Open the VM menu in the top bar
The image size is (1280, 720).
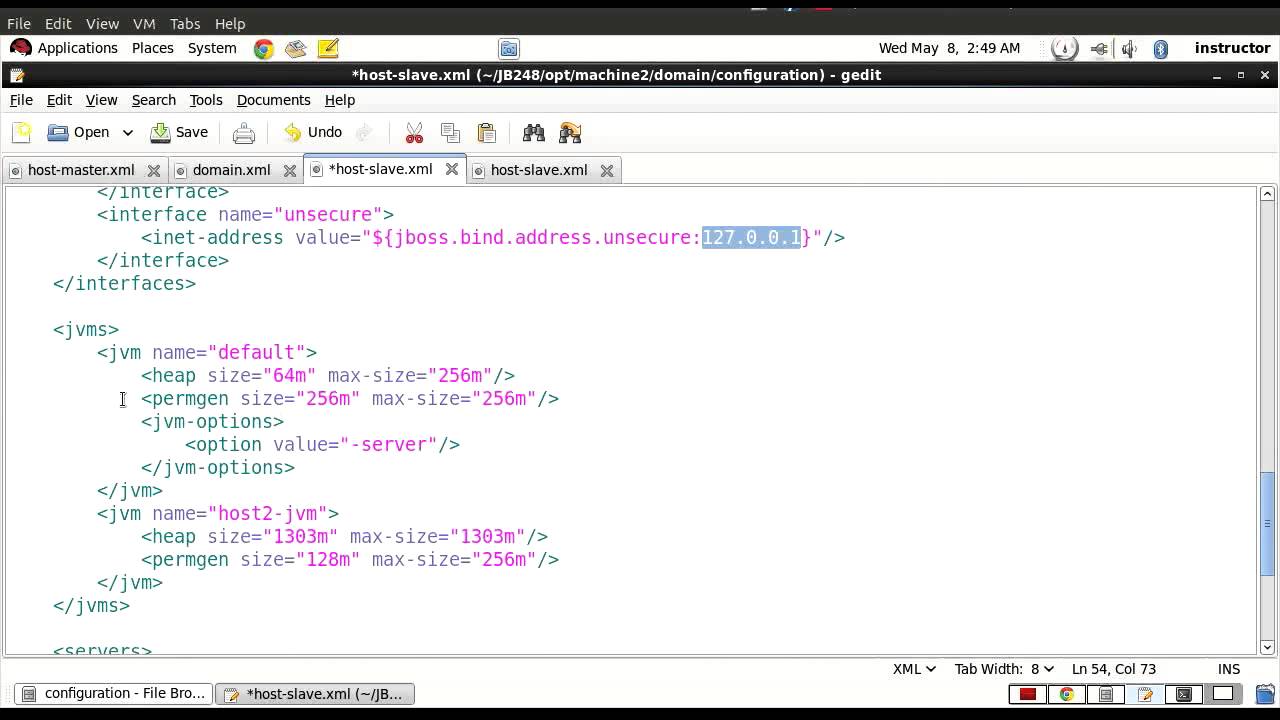(144, 23)
